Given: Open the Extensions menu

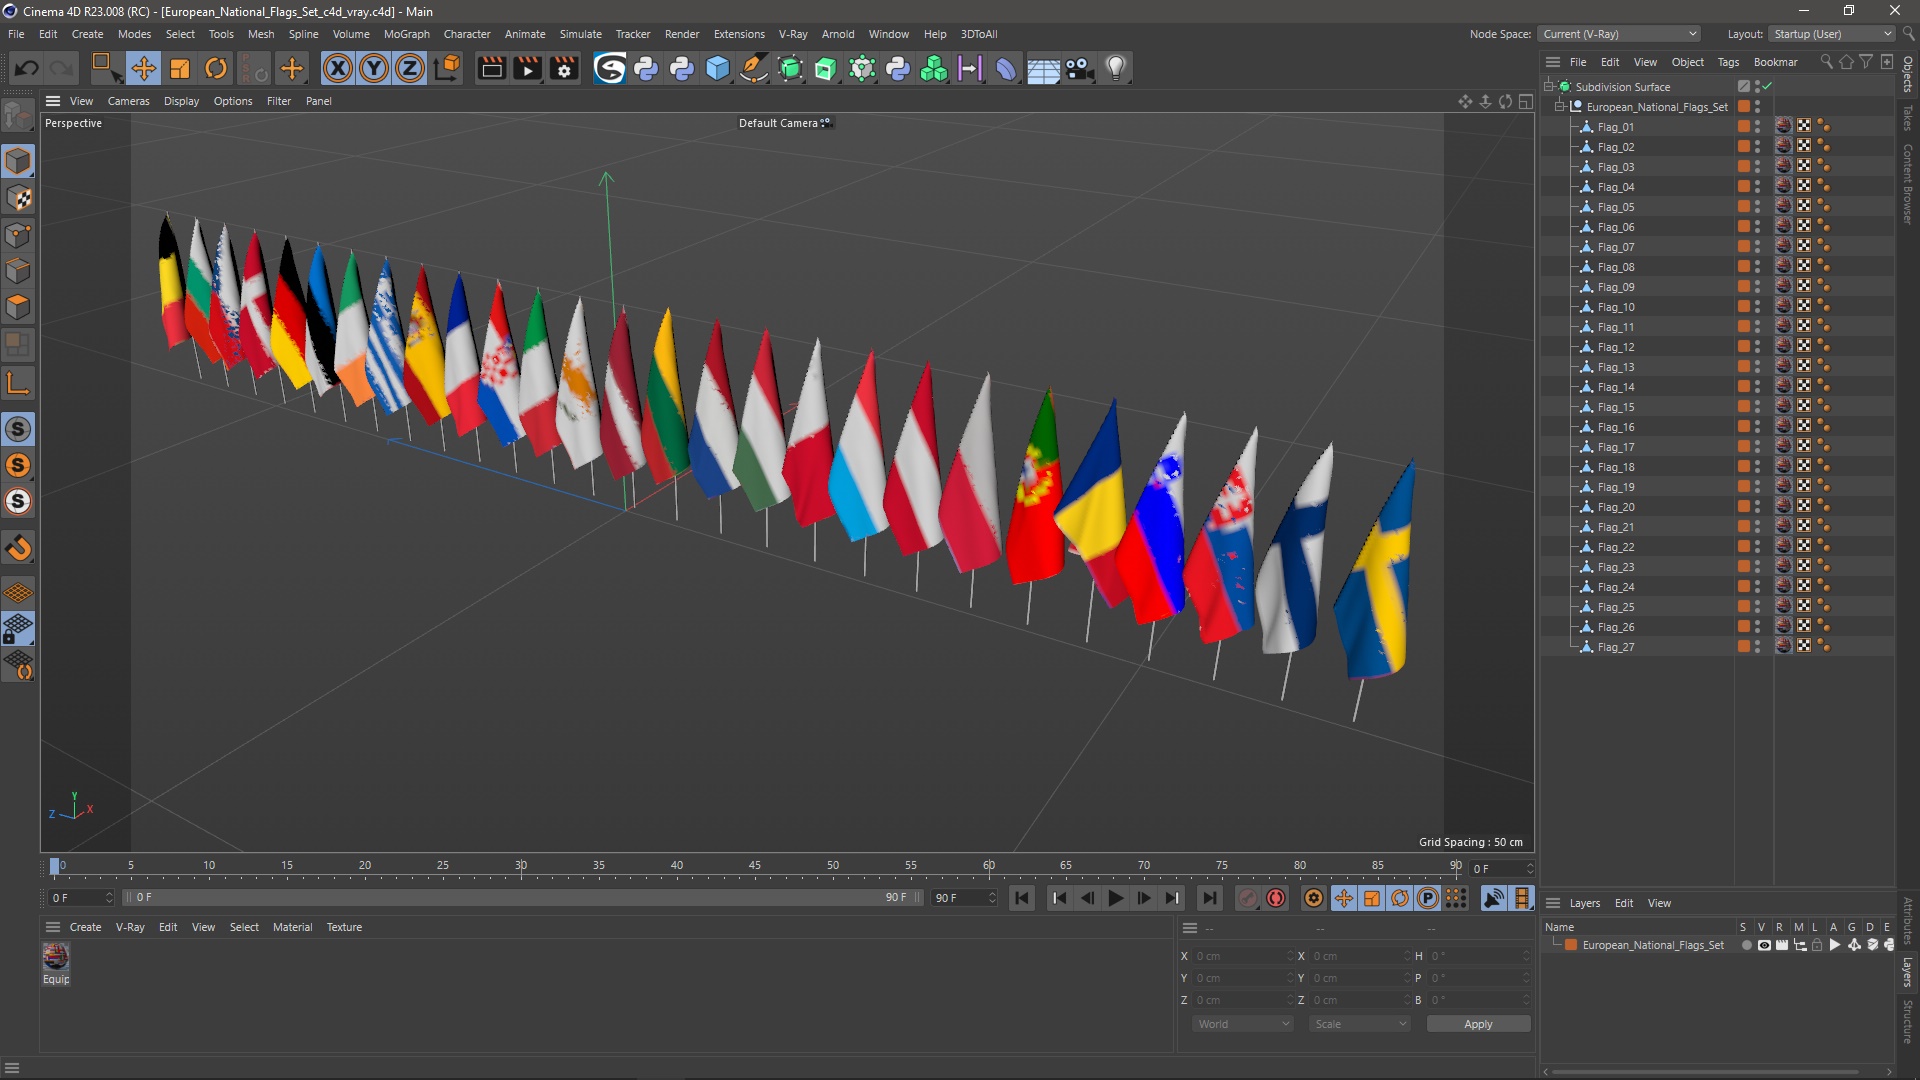Looking at the screenshot, I should point(739,34).
